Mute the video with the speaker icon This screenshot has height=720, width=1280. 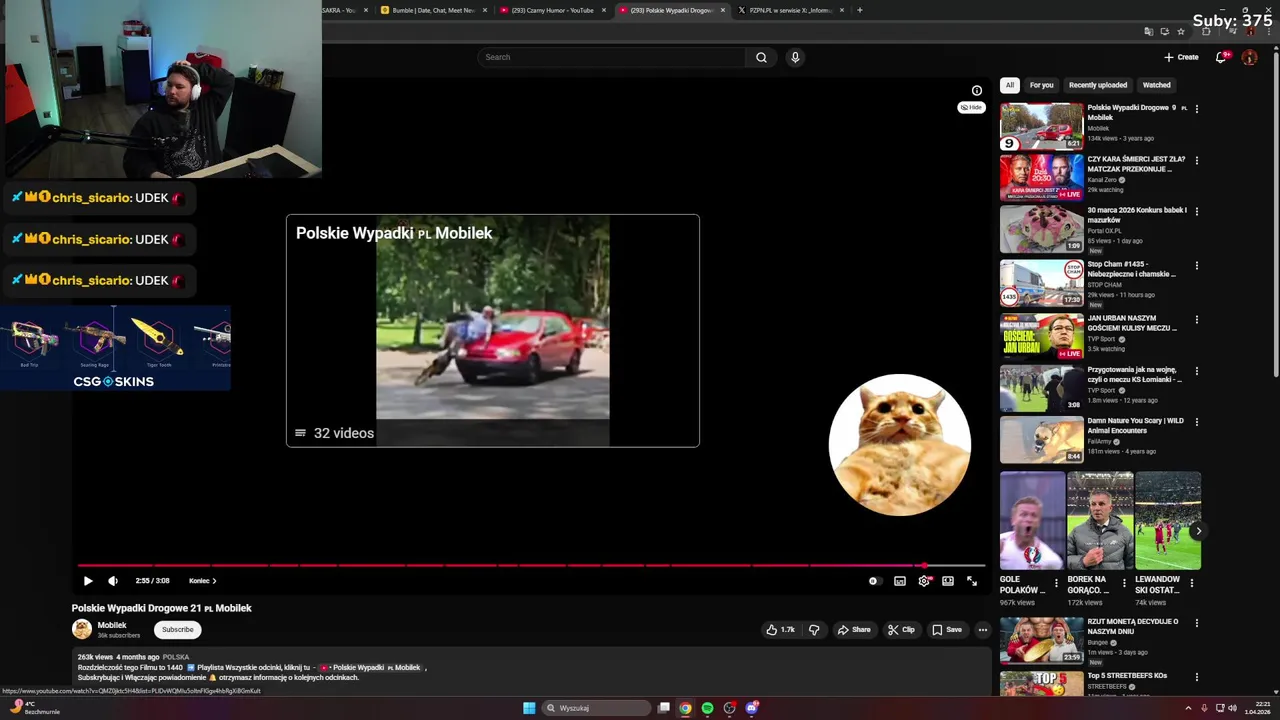[113, 581]
